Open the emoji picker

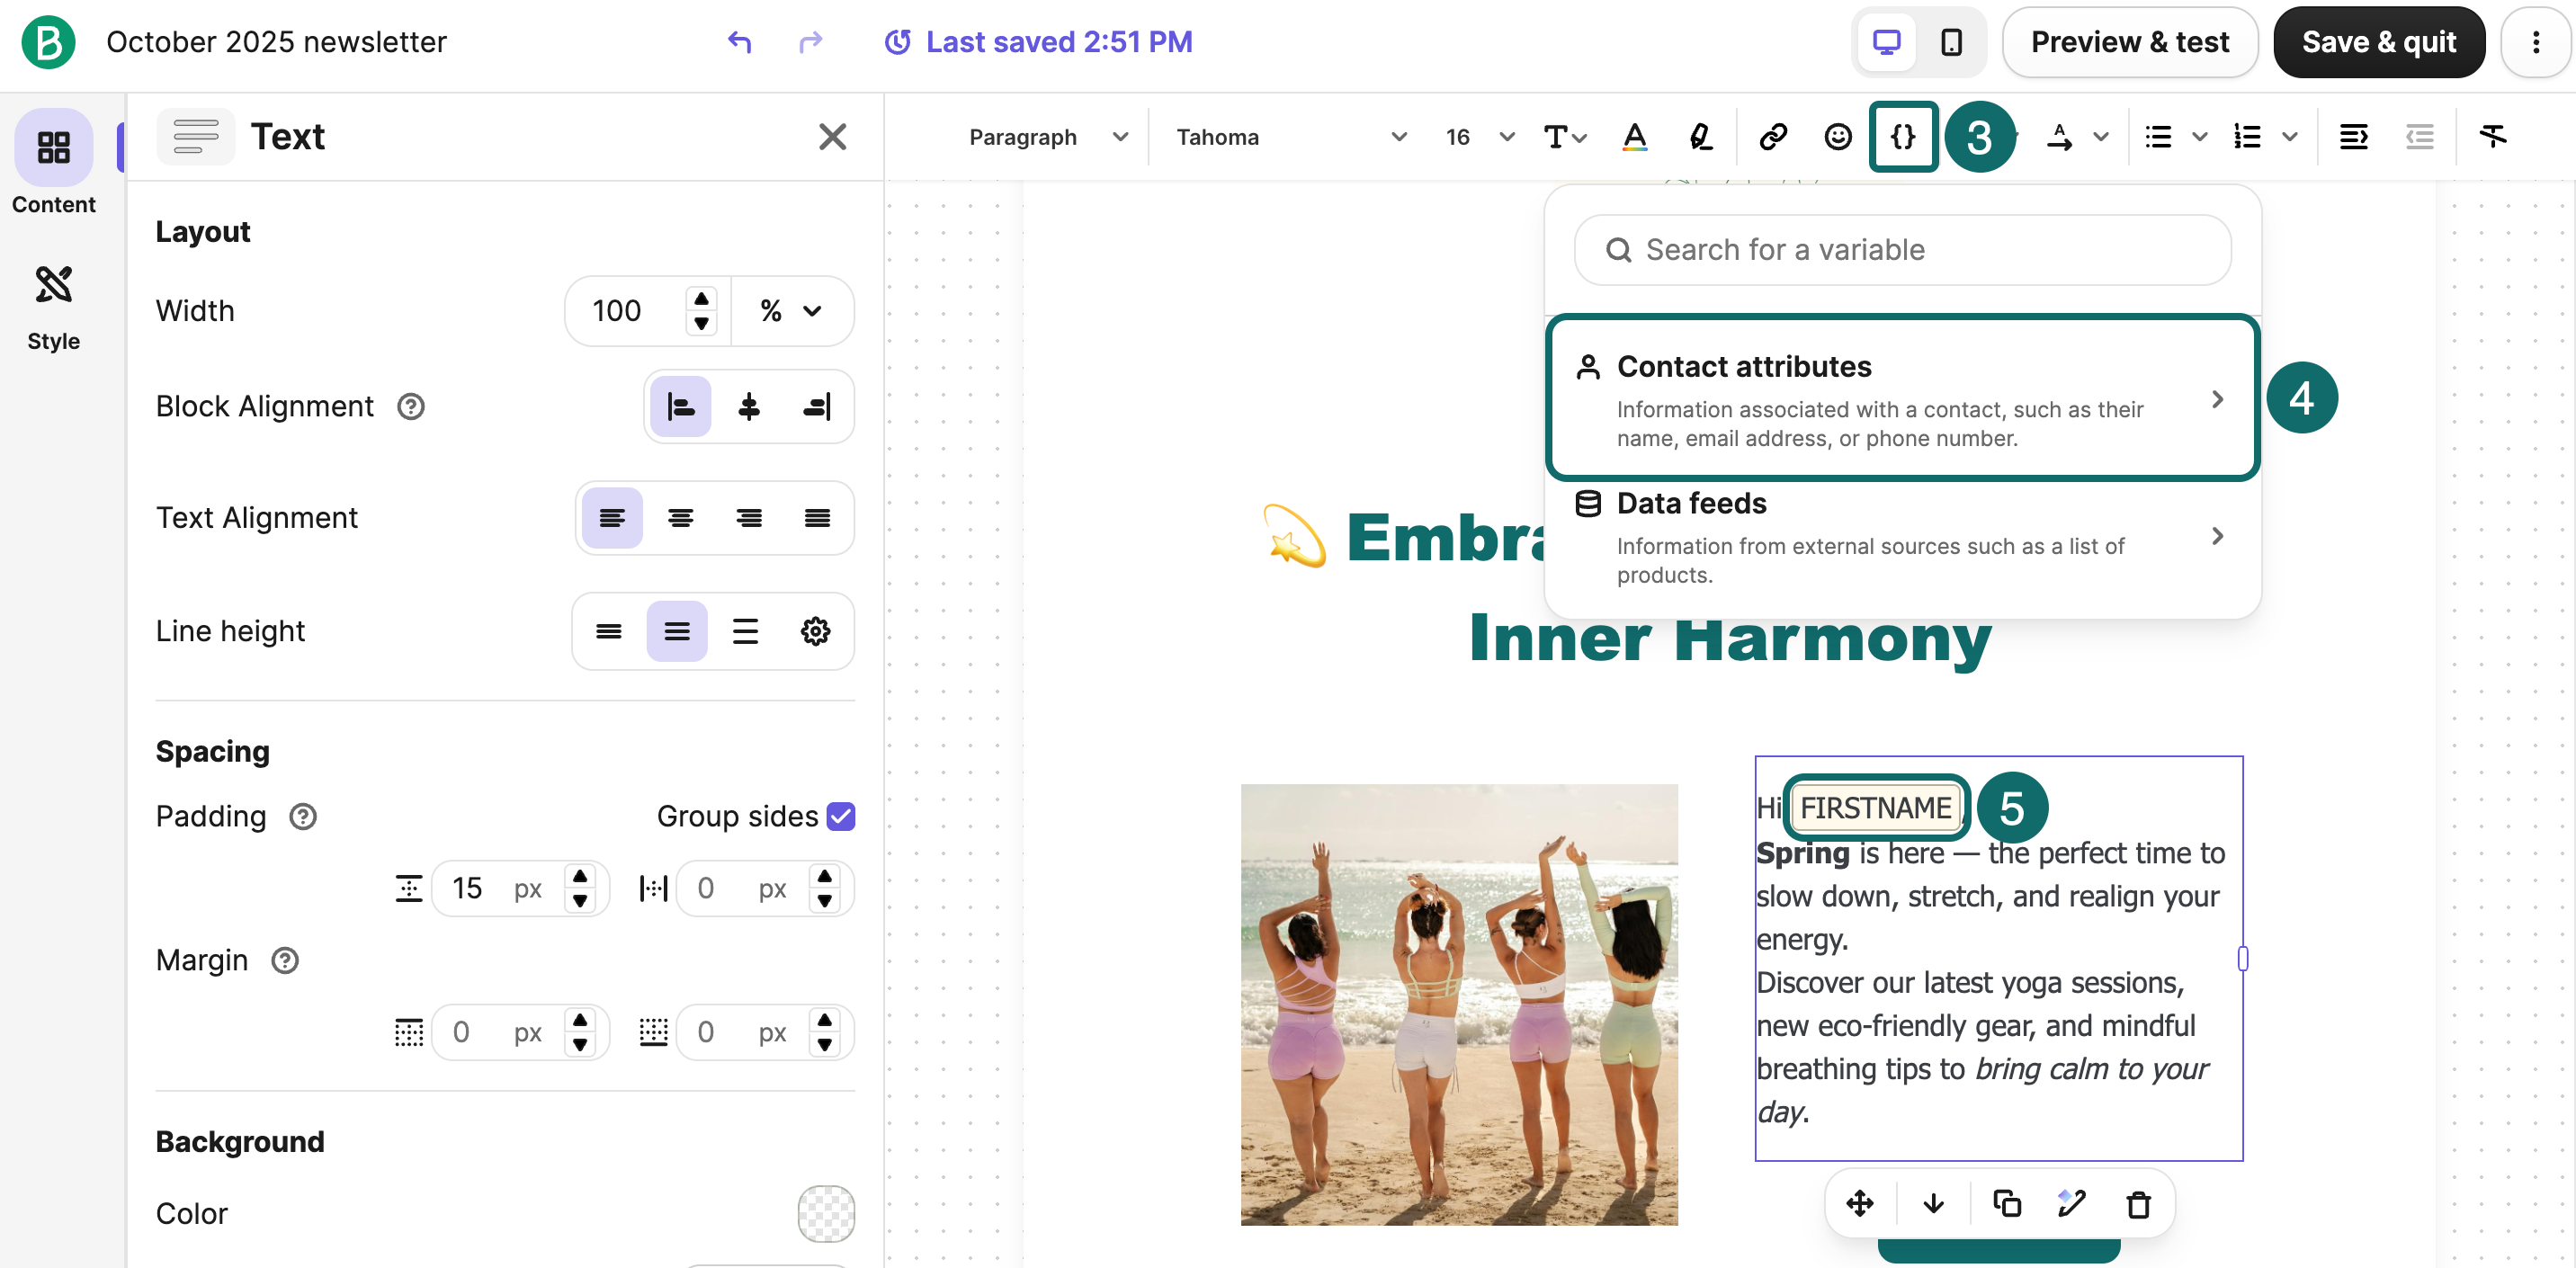[x=1838, y=137]
